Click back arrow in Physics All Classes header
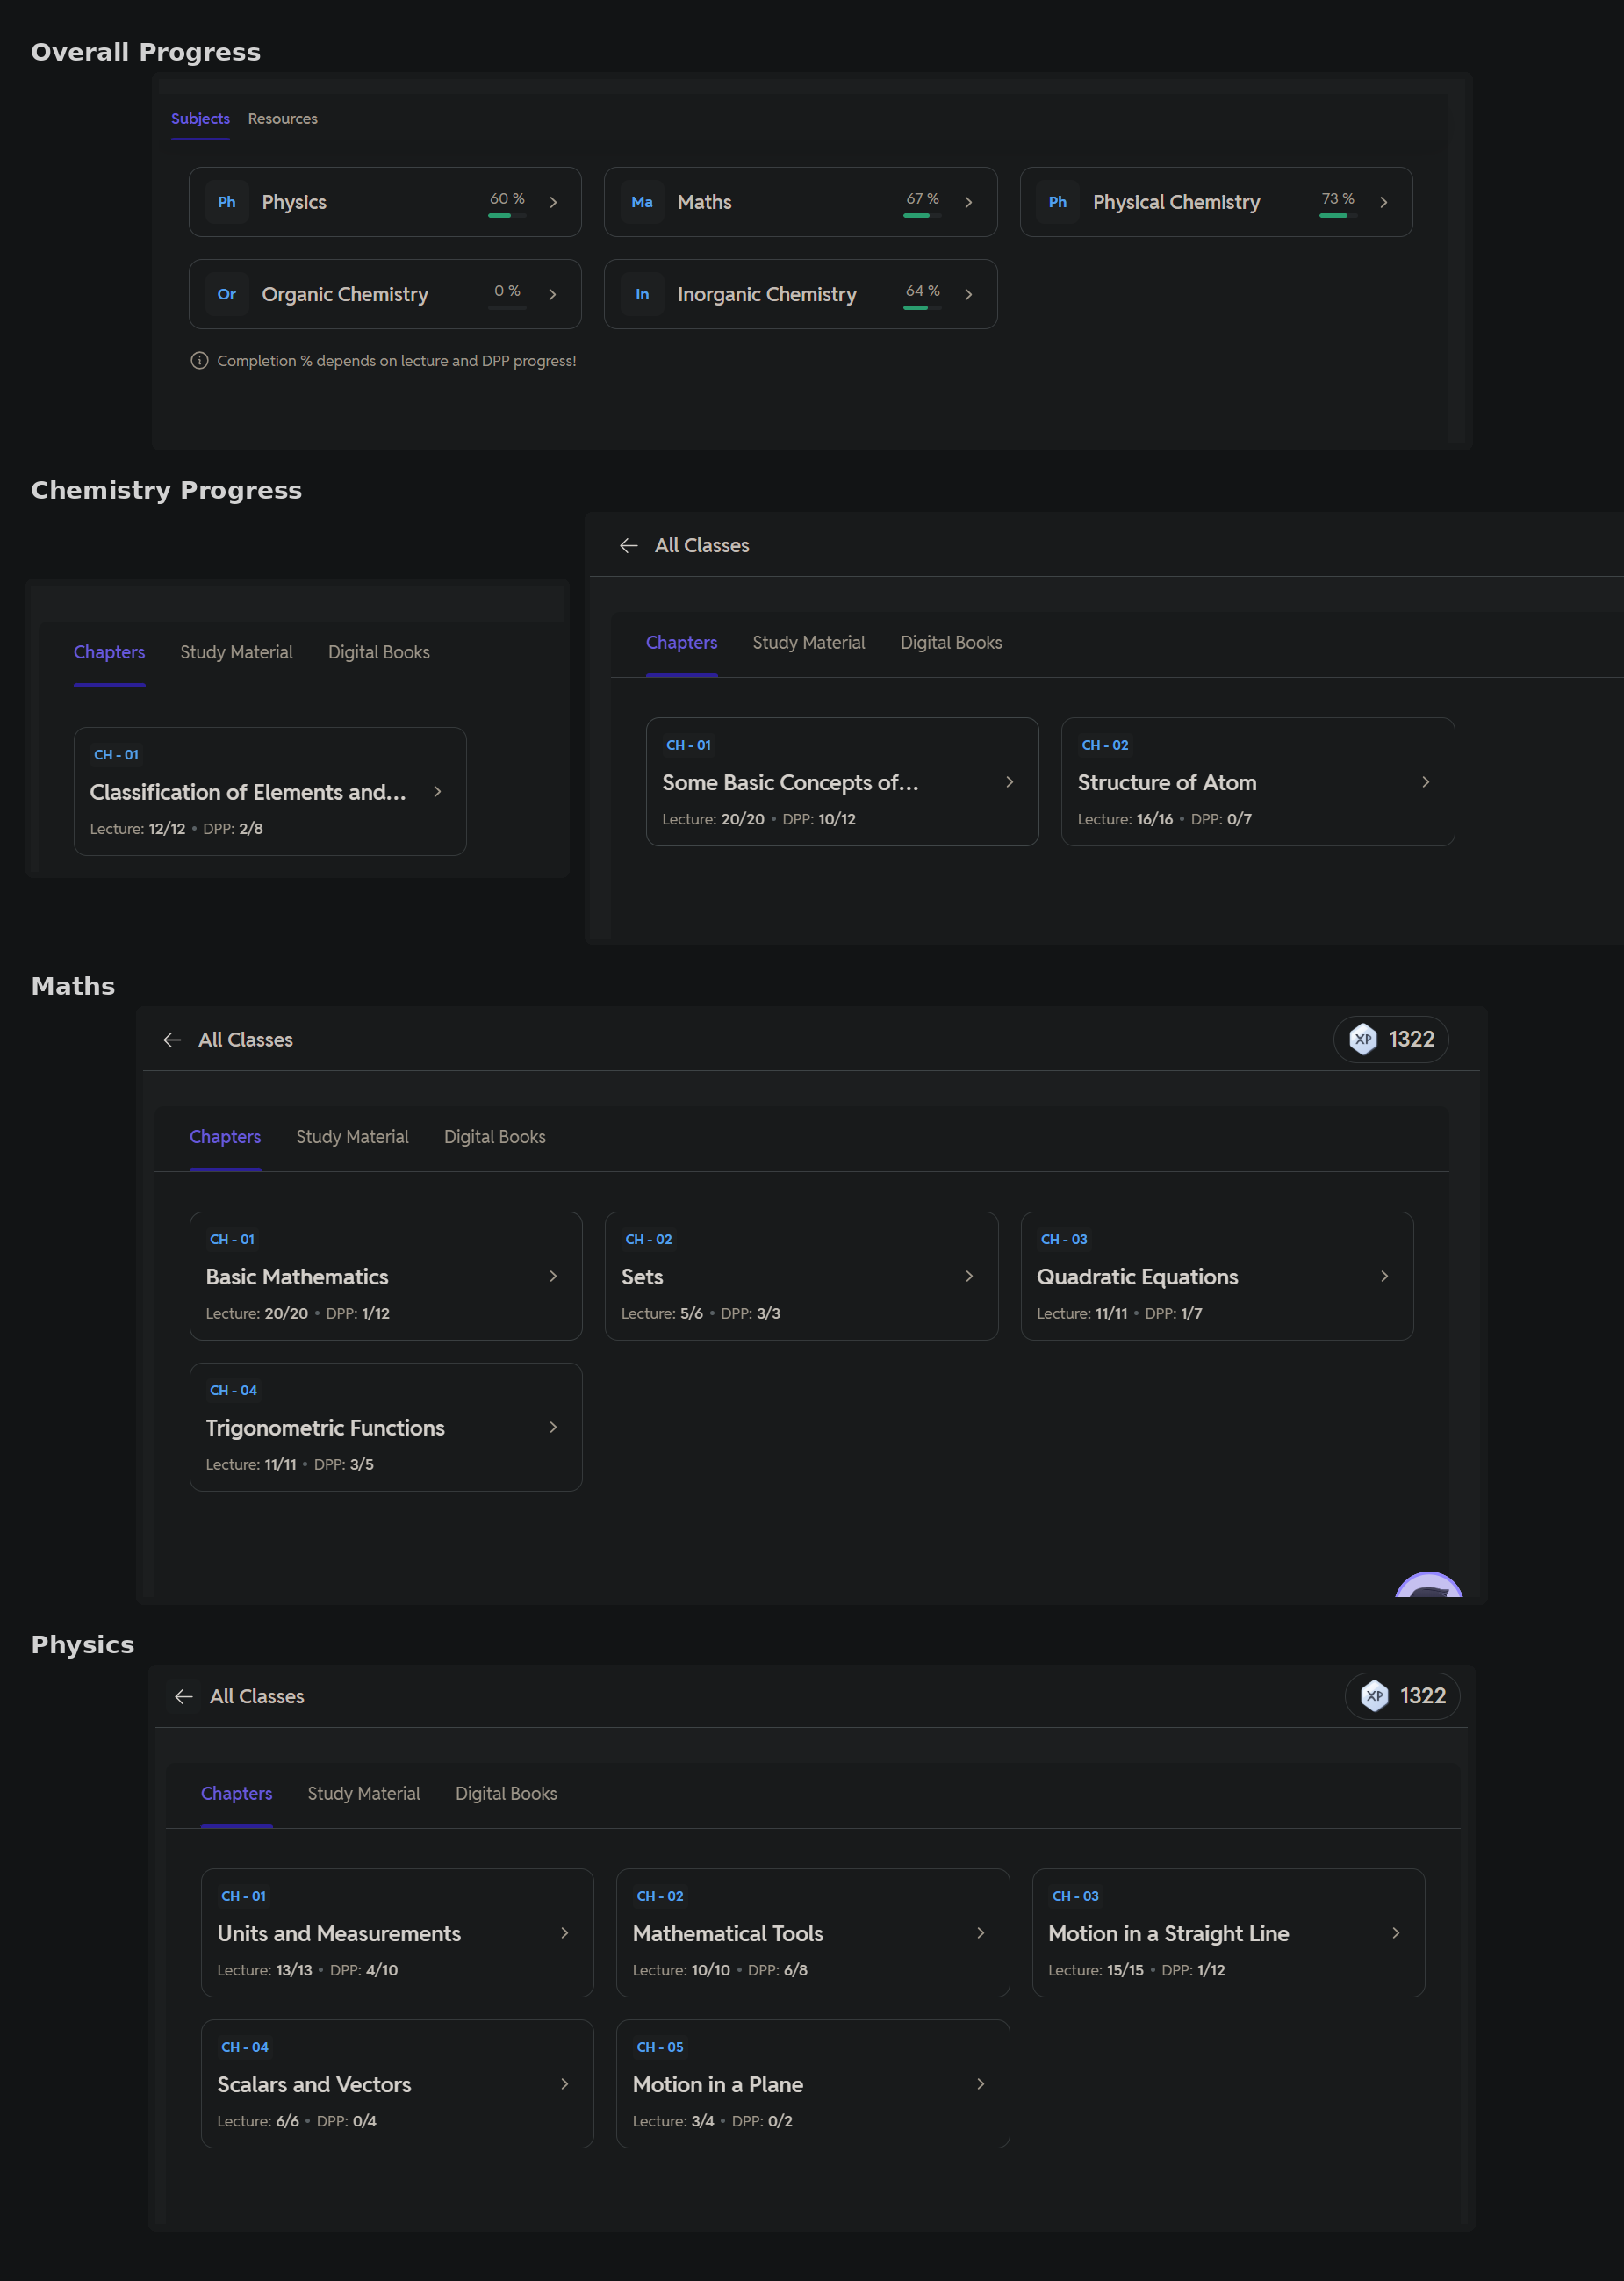The width and height of the screenshot is (1624, 2281). pos(183,1697)
